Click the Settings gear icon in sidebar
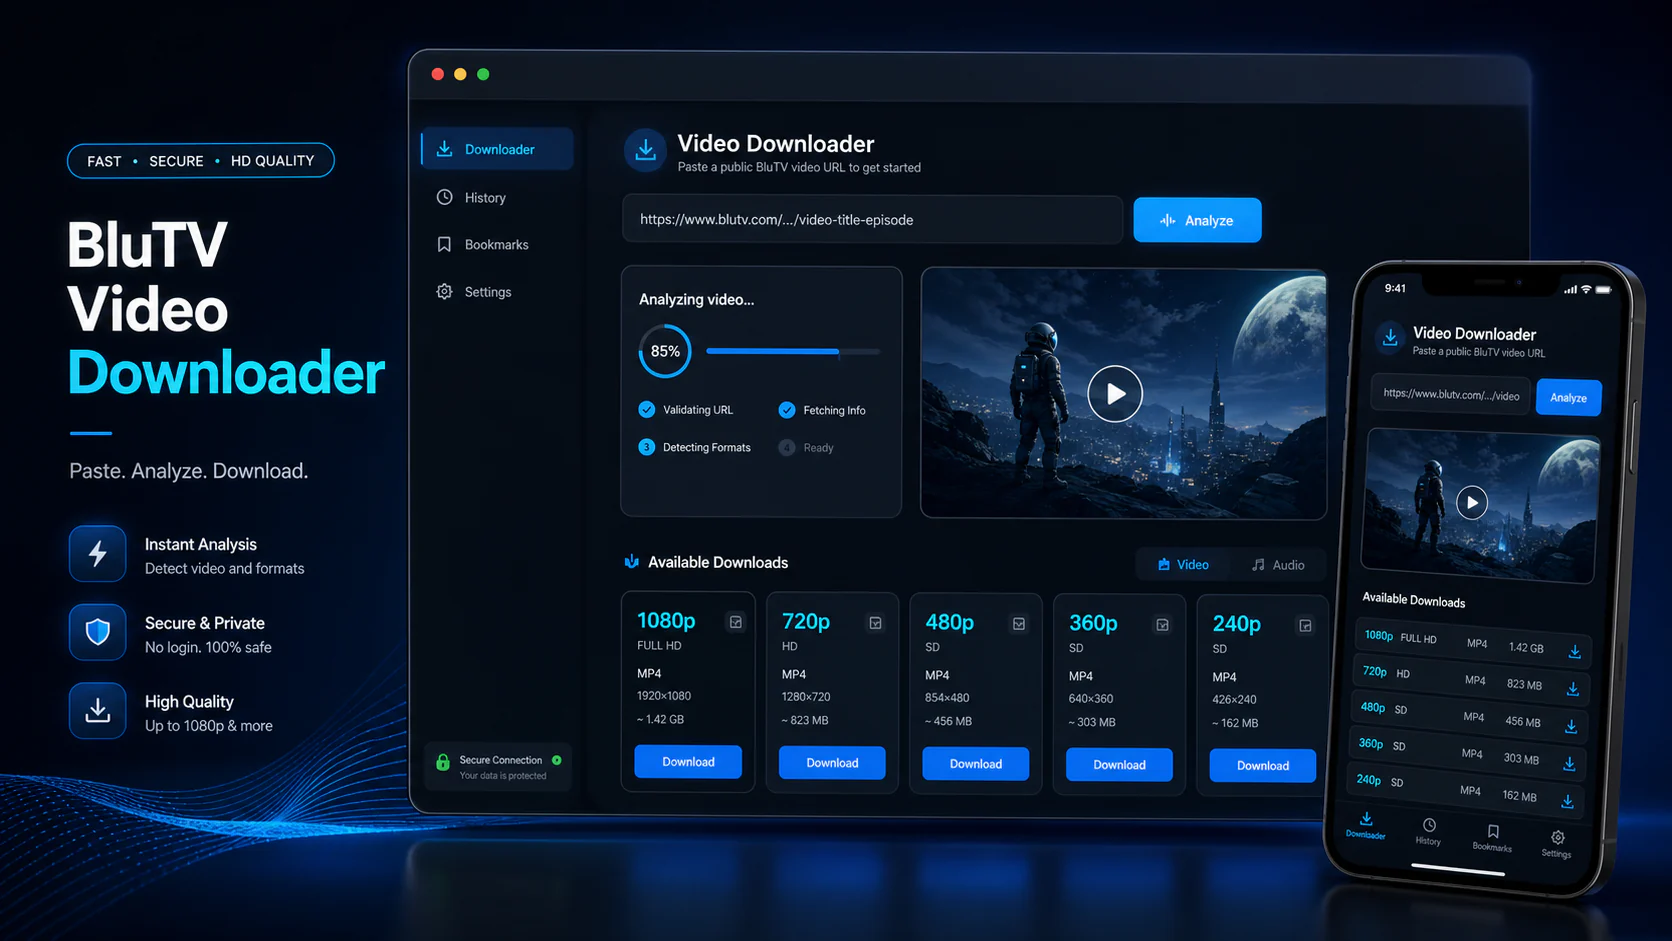1672x941 pixels. click(445, 291)
